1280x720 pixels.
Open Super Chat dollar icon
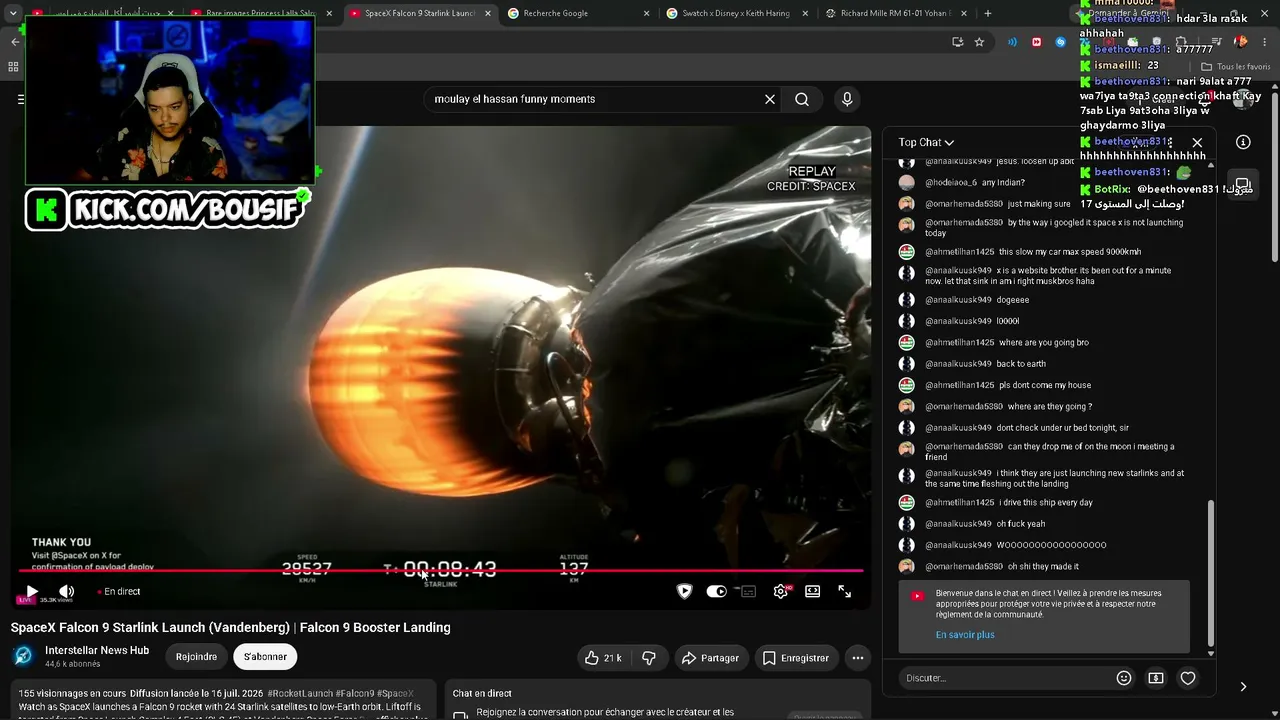tap(1156, 678)
